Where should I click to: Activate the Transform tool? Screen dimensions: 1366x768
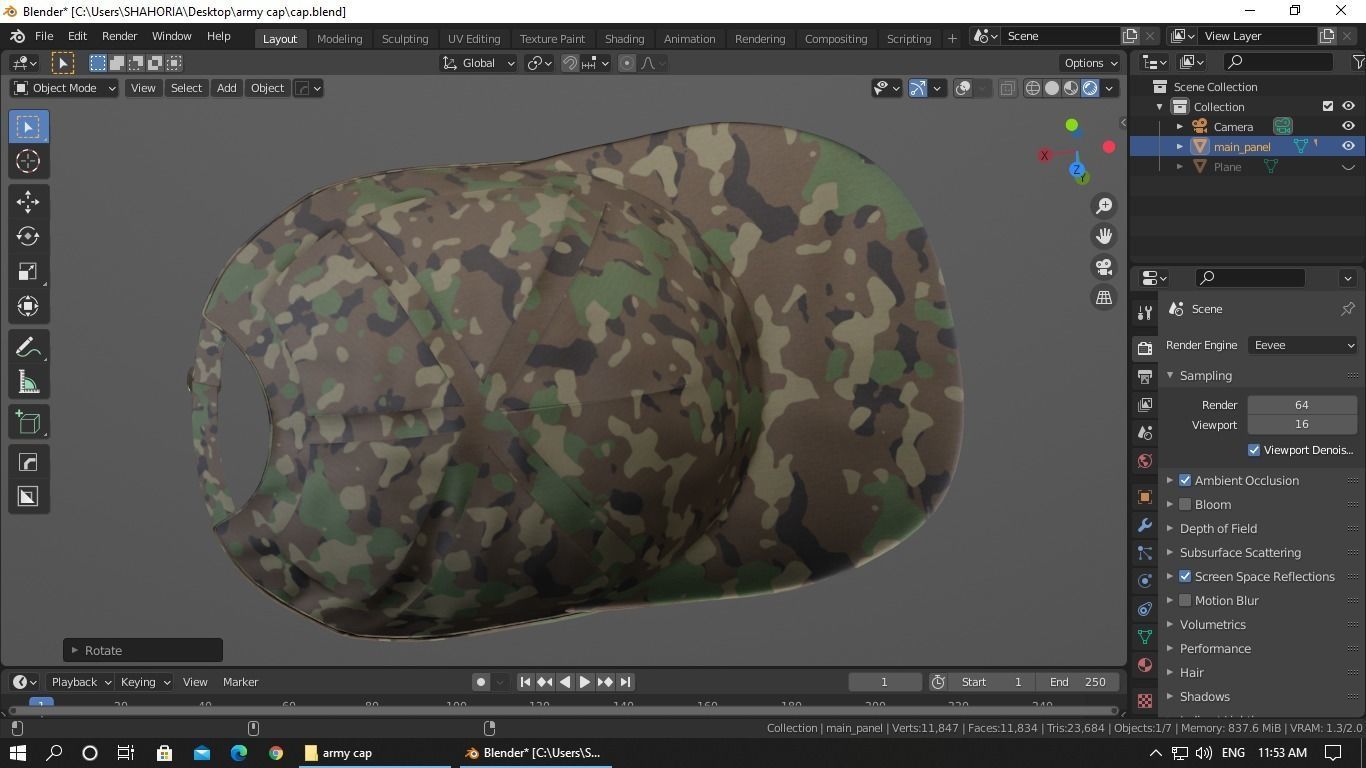pyautogui.click(x=28, y=306)
